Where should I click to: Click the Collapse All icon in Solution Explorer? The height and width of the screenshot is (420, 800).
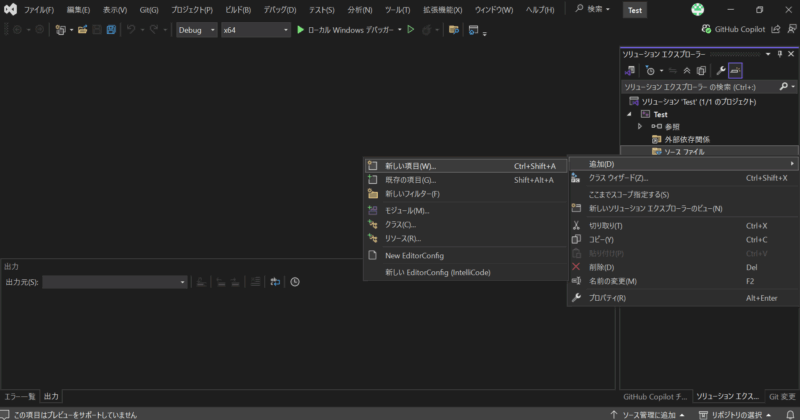click(686, 71)
